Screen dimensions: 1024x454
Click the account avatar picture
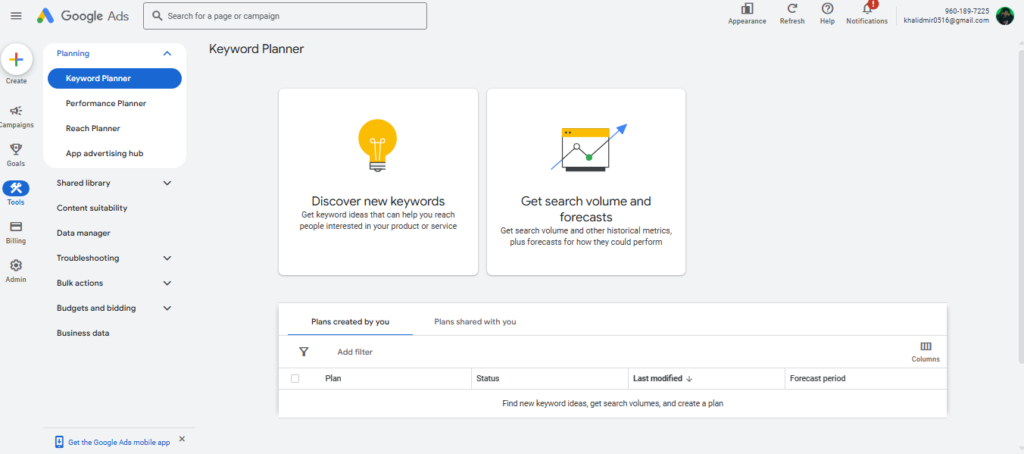1004,16
